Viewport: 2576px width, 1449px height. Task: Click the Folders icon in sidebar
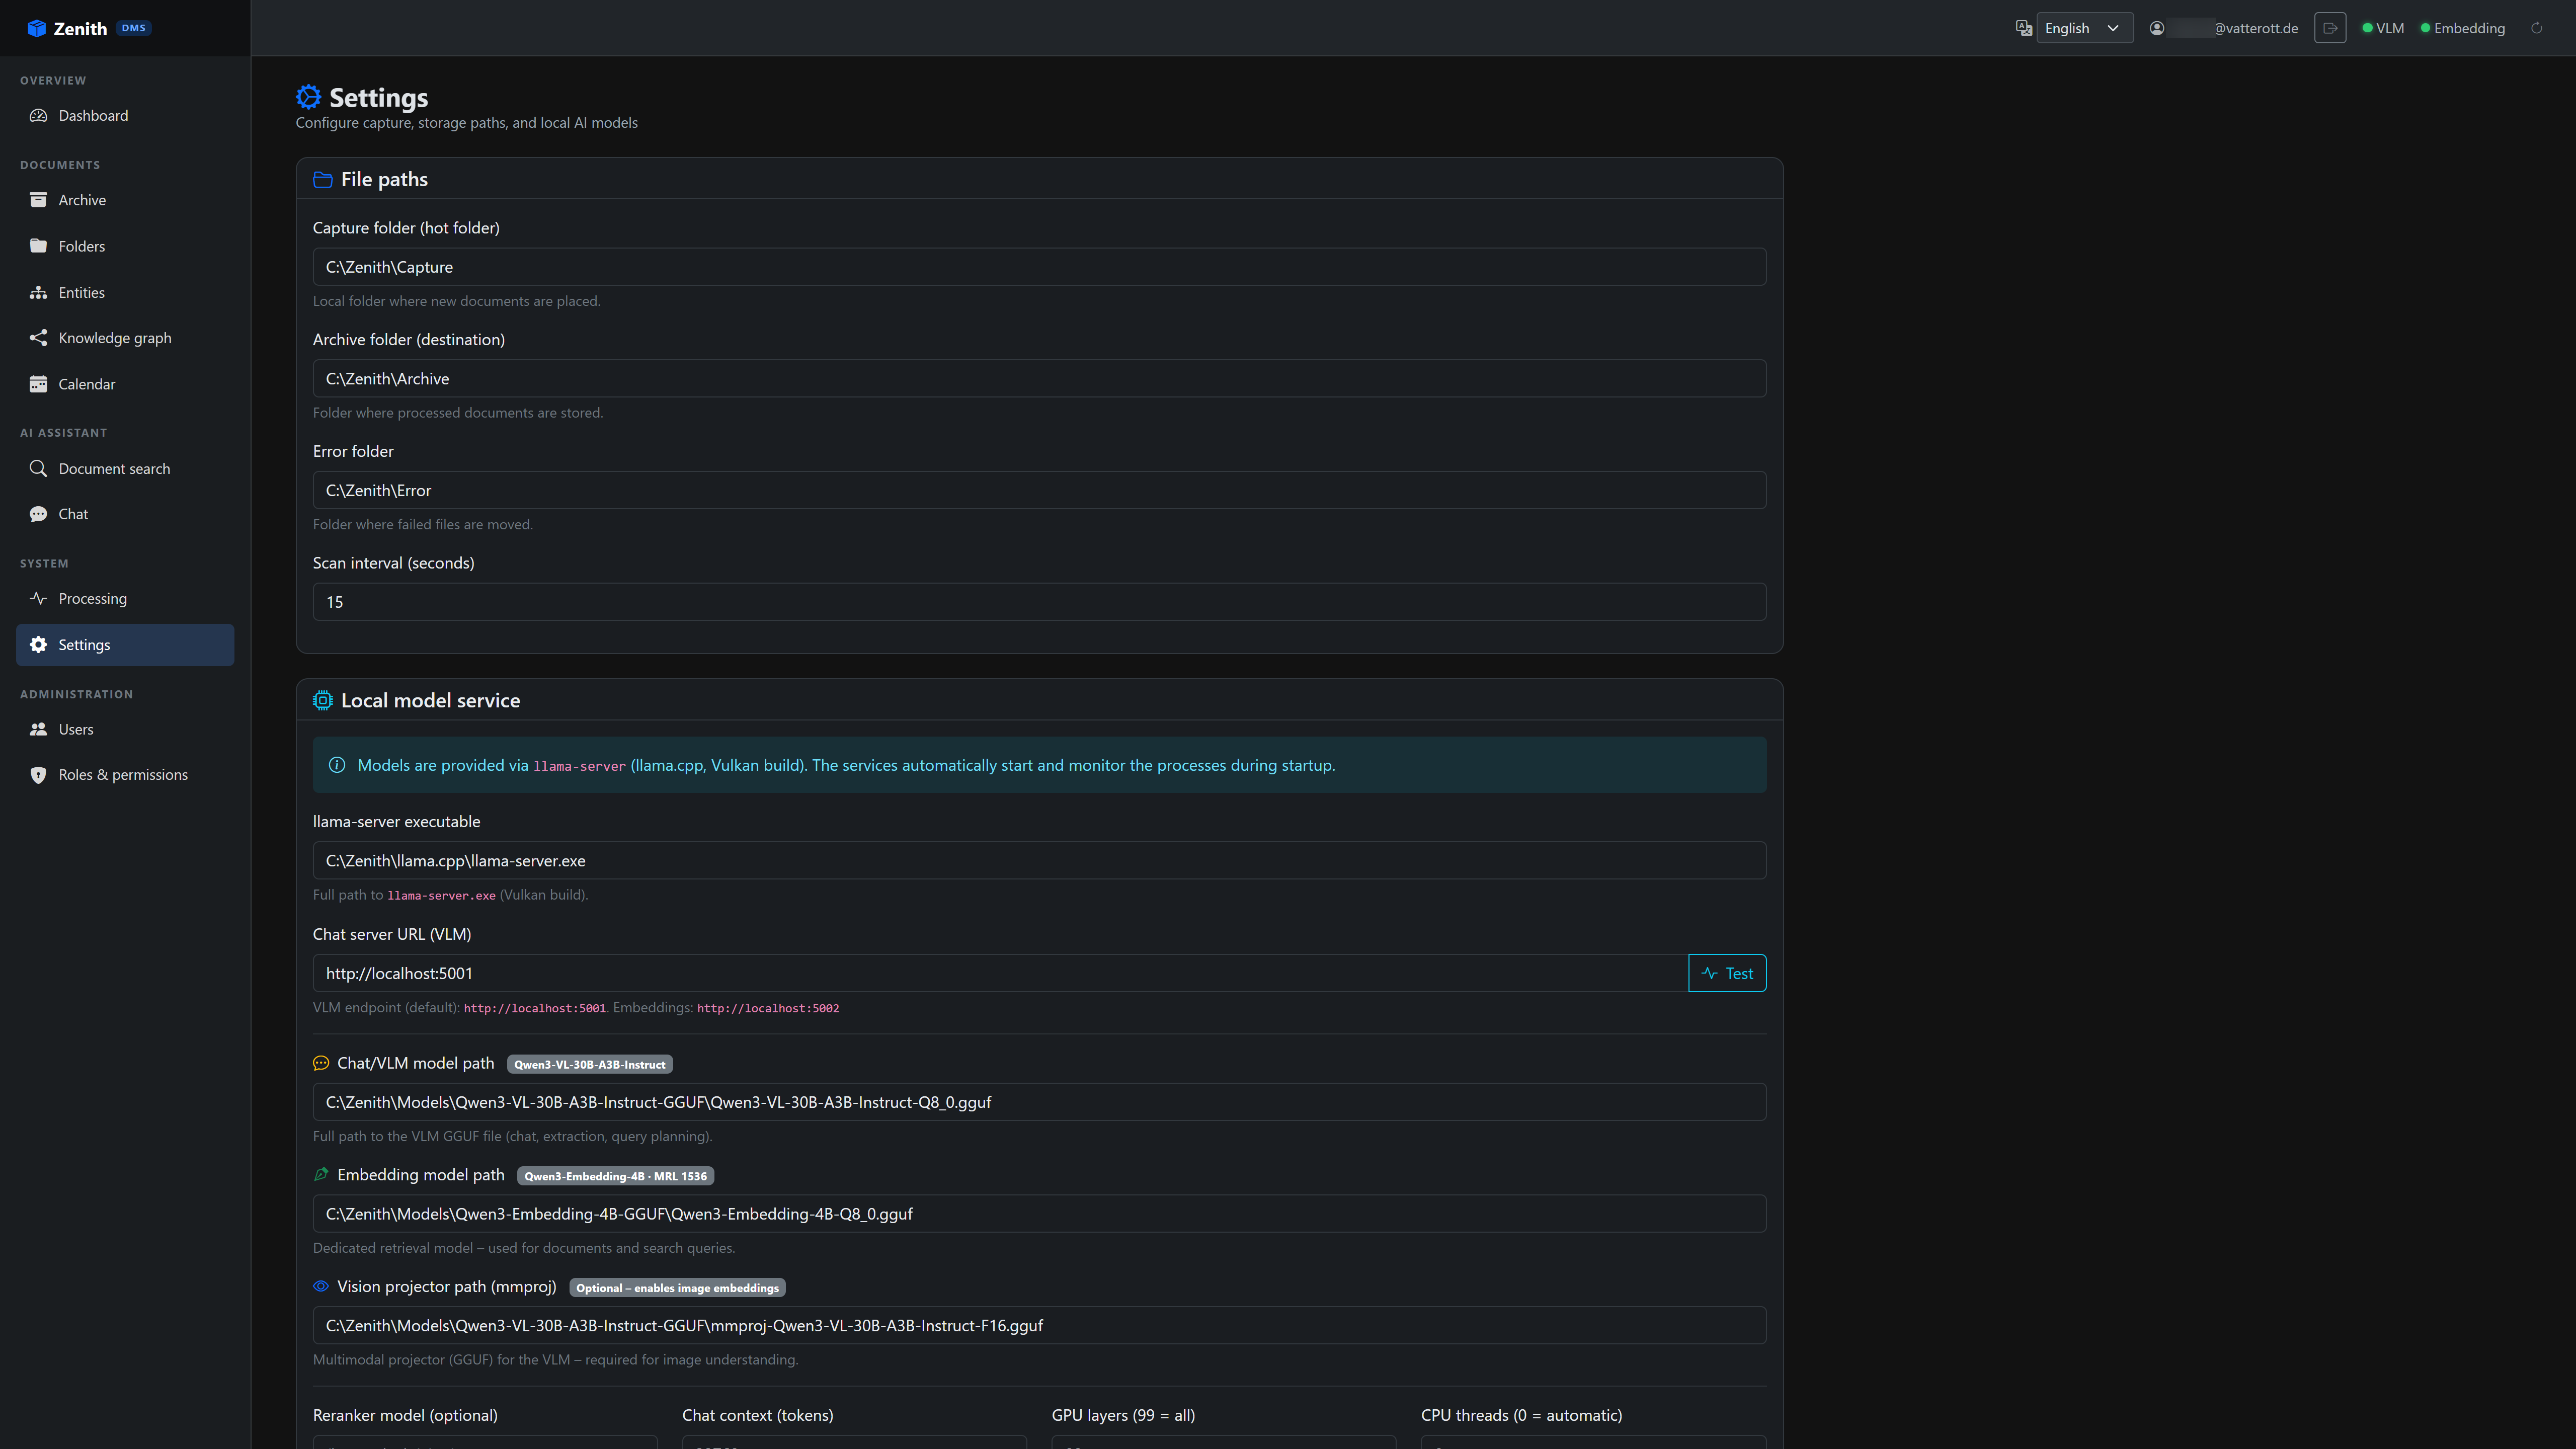point(38,246)
